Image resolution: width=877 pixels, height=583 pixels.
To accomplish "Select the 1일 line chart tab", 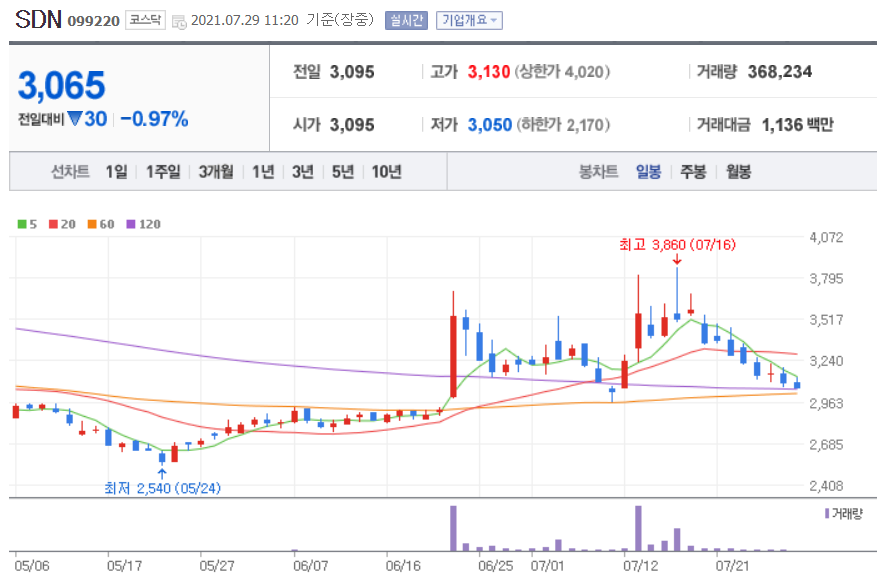I will pos(116,172).
